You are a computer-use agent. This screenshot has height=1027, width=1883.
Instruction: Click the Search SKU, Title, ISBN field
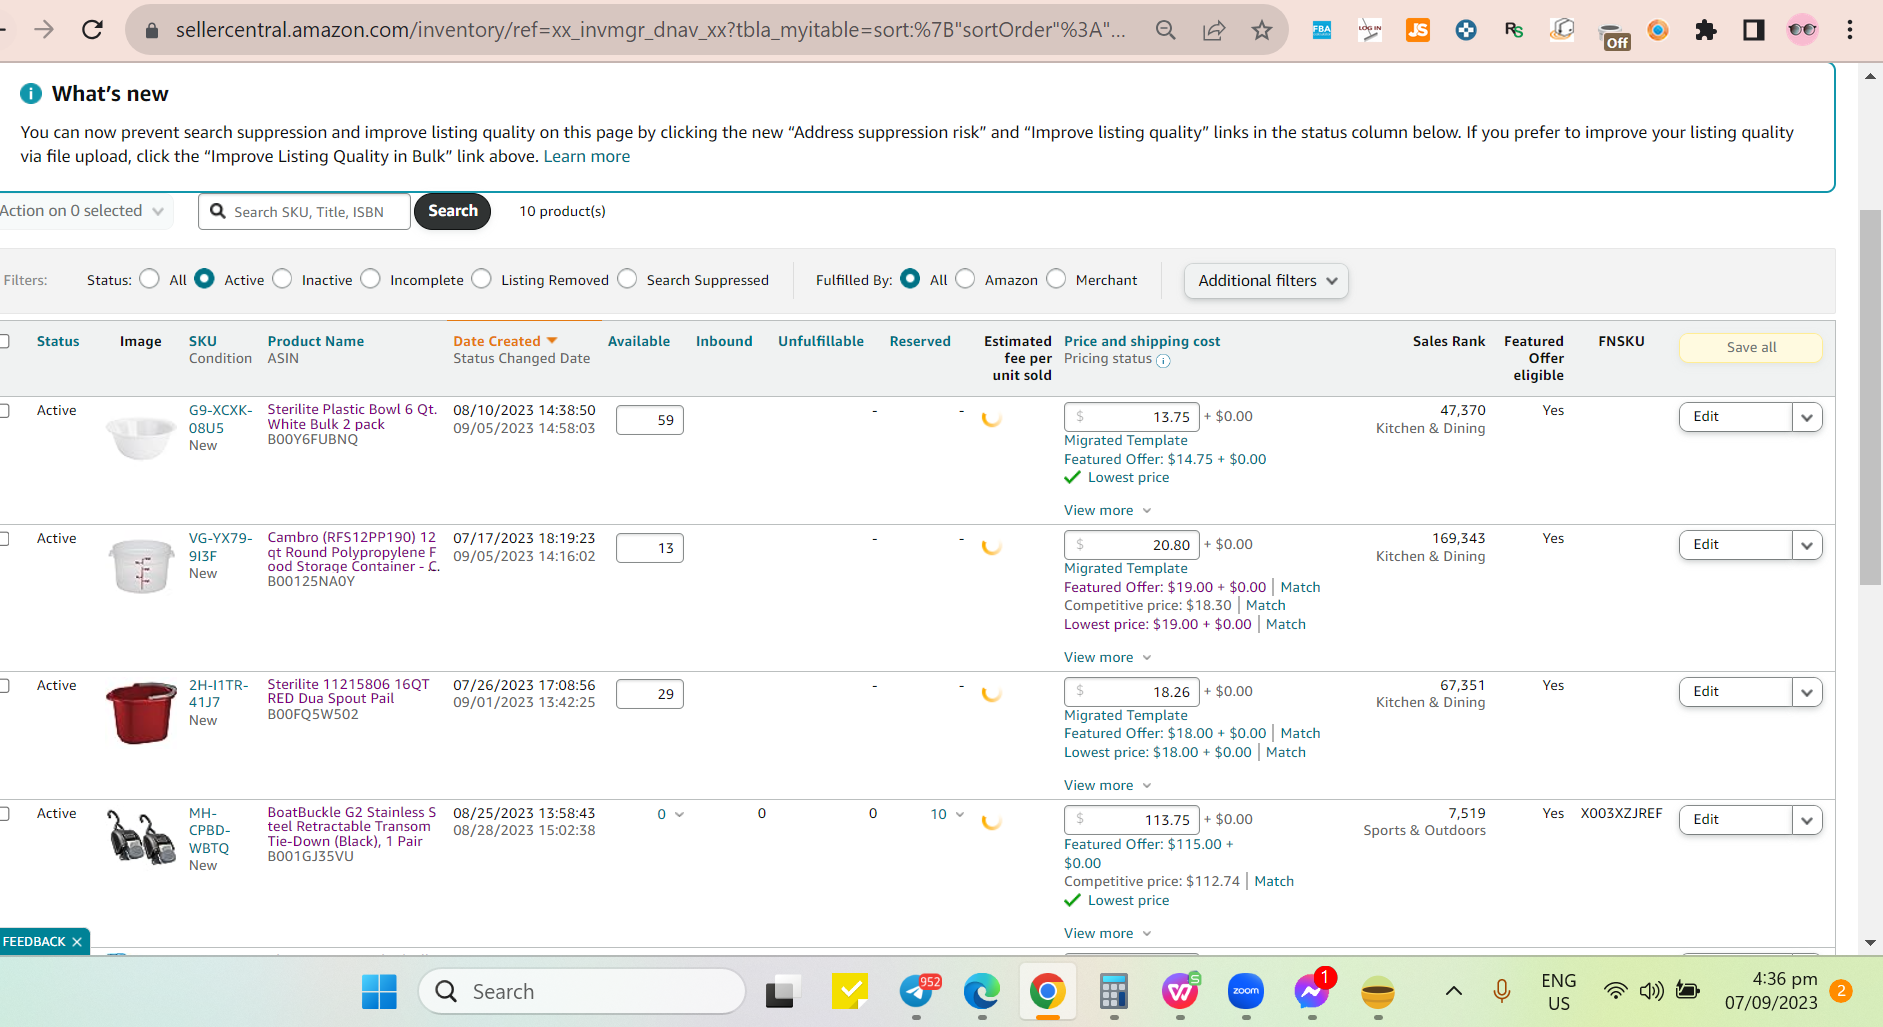(x=305, y=211)
